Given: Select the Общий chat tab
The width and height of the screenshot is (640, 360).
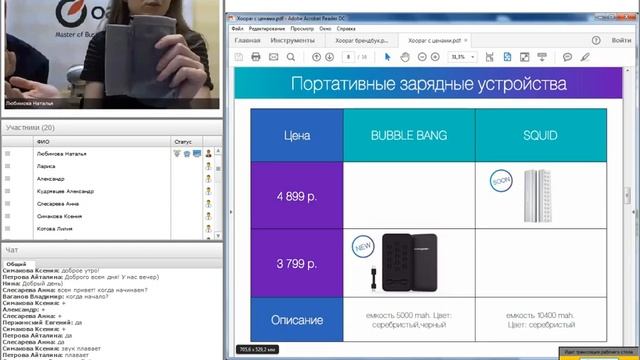Looking at the screenshot, I should [x=16, y=264].
